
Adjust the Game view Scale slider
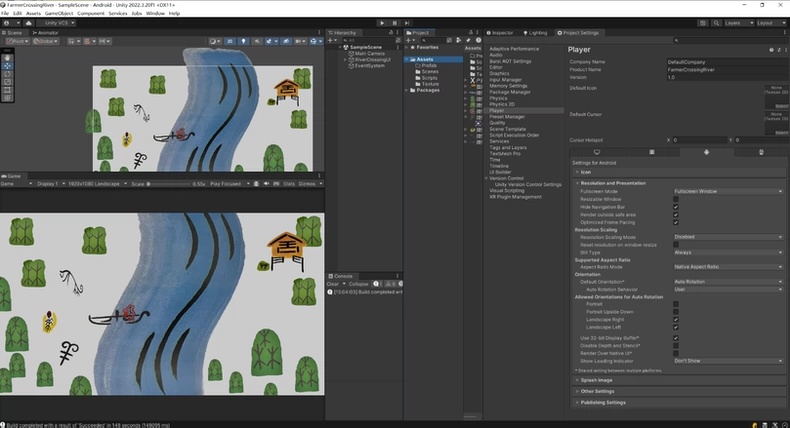(168, 184)
